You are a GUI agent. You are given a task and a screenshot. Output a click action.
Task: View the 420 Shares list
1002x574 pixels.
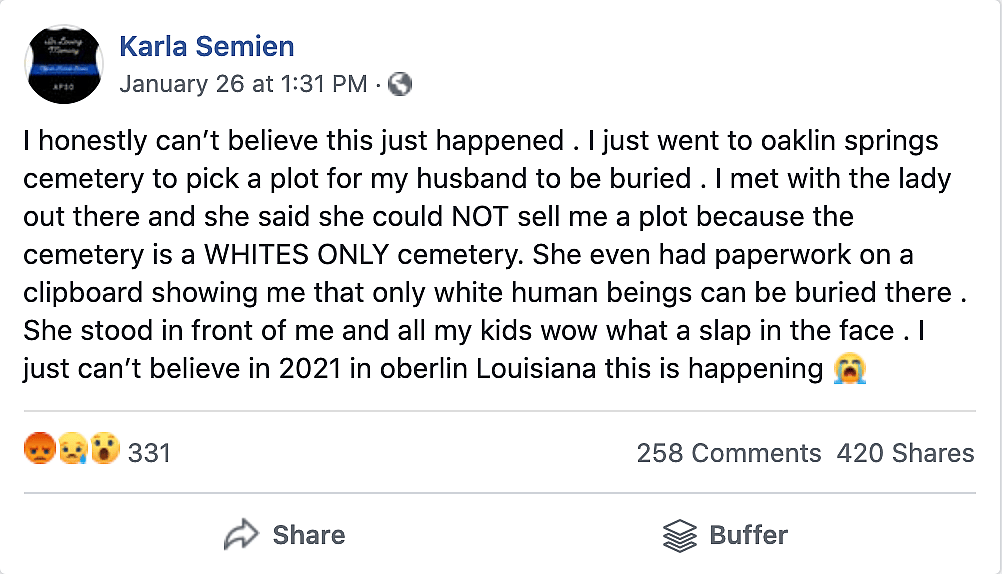click(905, 453)
